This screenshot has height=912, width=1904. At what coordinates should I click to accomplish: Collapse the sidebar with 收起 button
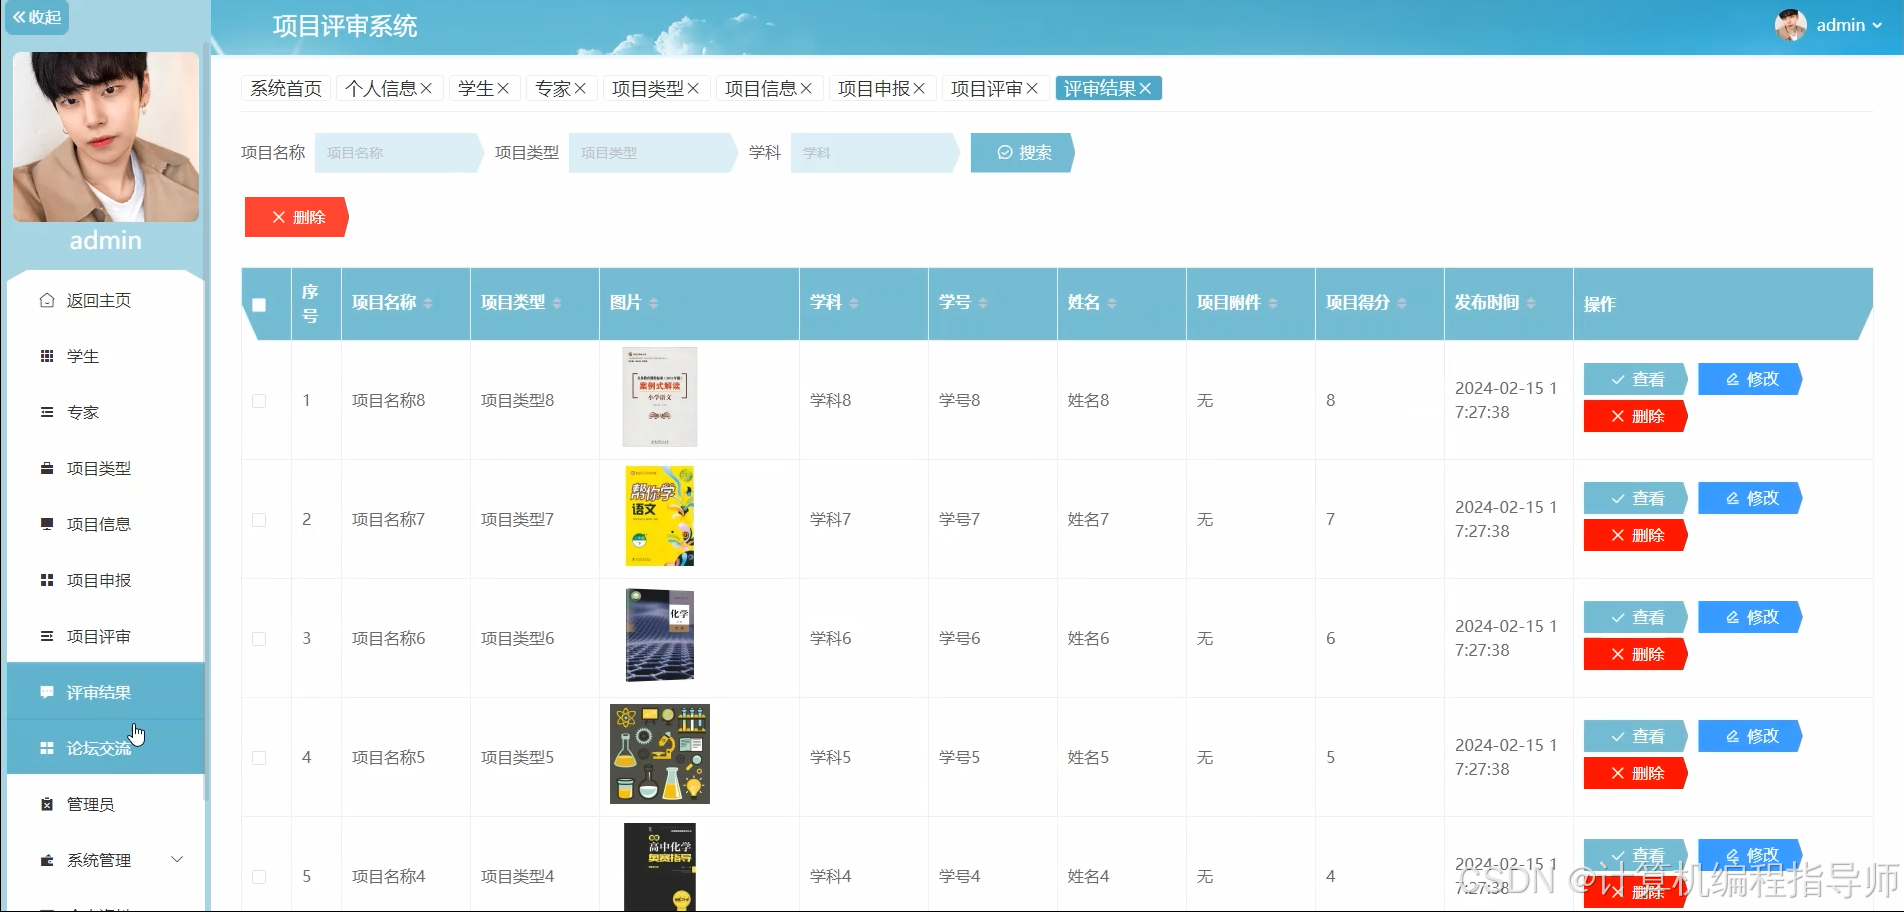[x=37, y=17]
